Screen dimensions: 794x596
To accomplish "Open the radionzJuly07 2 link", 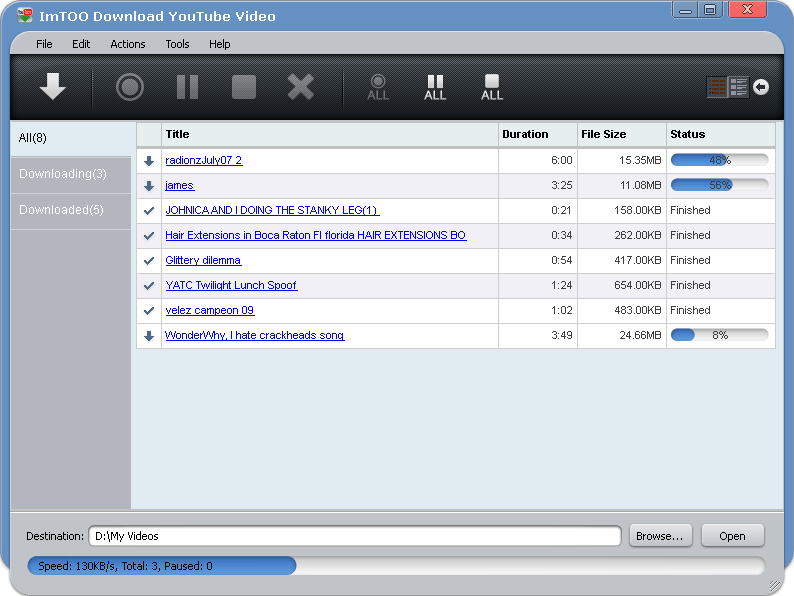I will pos(204,161).
